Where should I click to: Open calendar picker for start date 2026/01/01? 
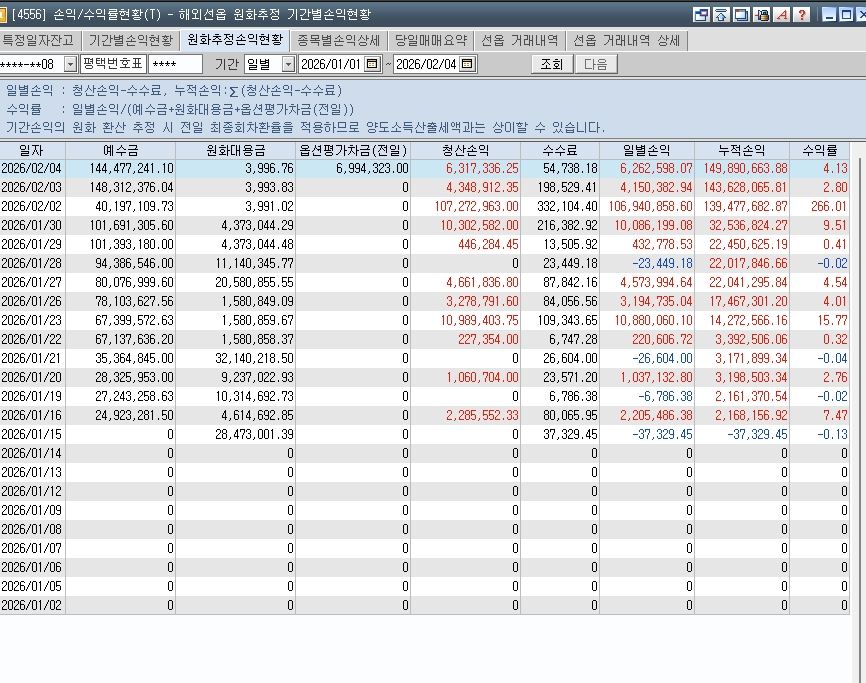[373, 64]
